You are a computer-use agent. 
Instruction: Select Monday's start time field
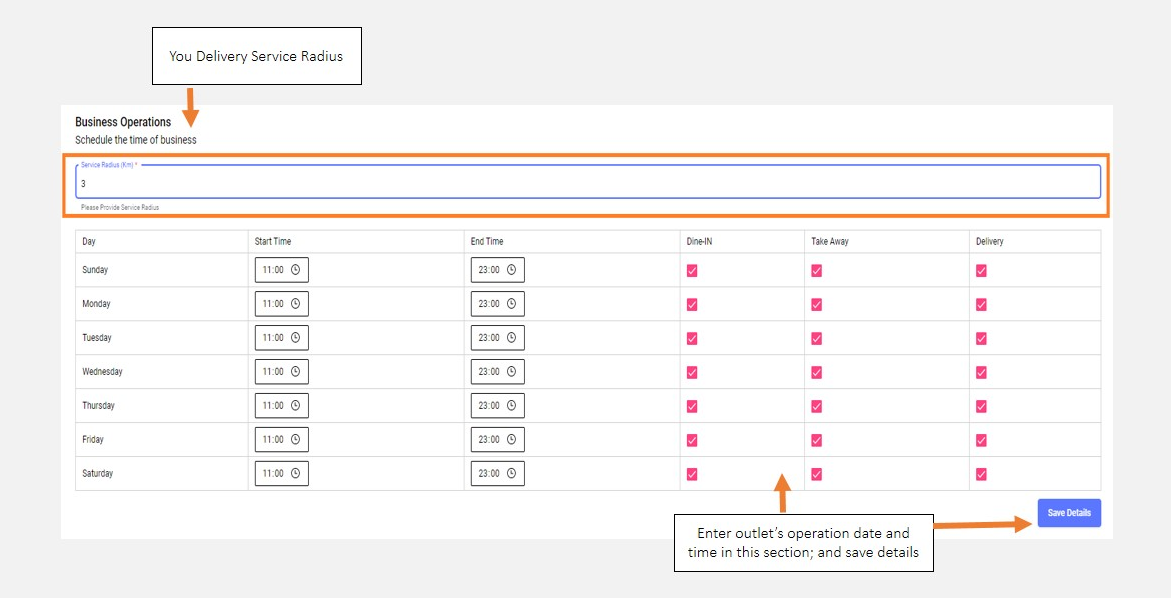pyautogui.click(x=273, y=304)
